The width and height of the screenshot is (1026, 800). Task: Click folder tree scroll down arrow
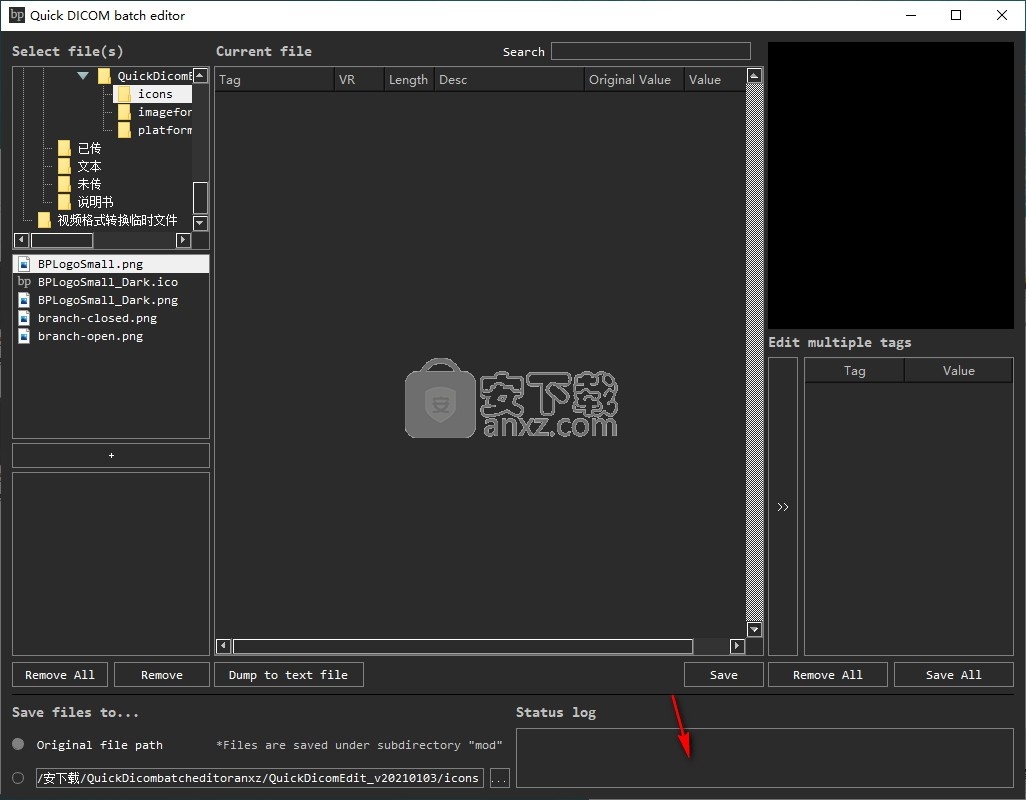[201, 223]
